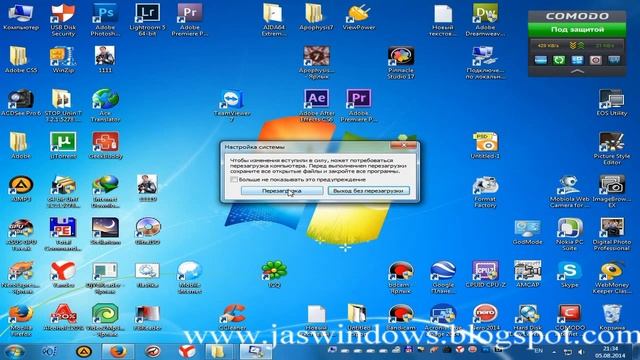Select the Untitled-1 PSD file
The height and width of the screenshot is (360, 640).
(x=485, y=146)
